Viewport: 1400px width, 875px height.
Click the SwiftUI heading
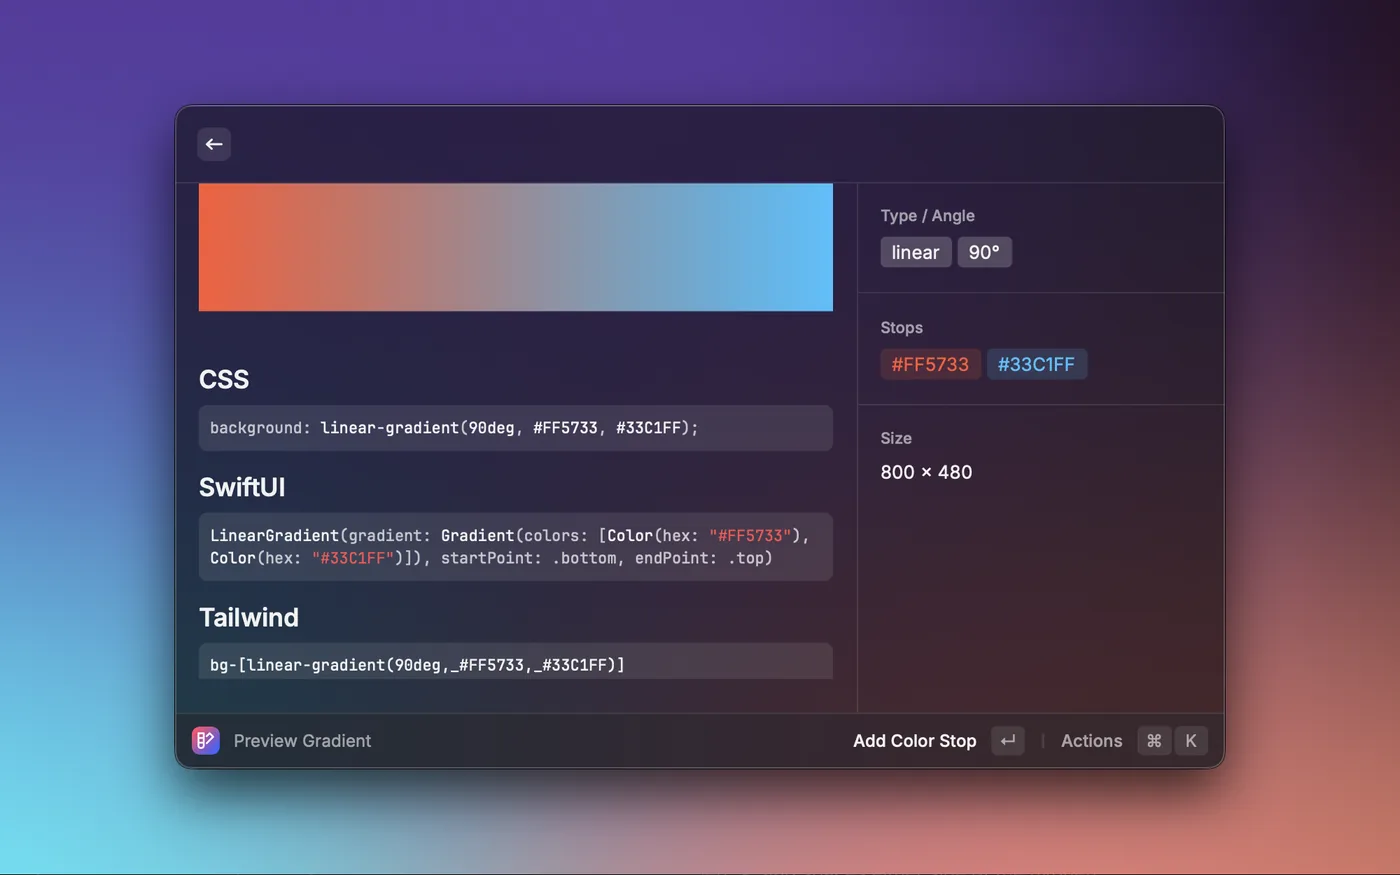click(x=242, y=487)
